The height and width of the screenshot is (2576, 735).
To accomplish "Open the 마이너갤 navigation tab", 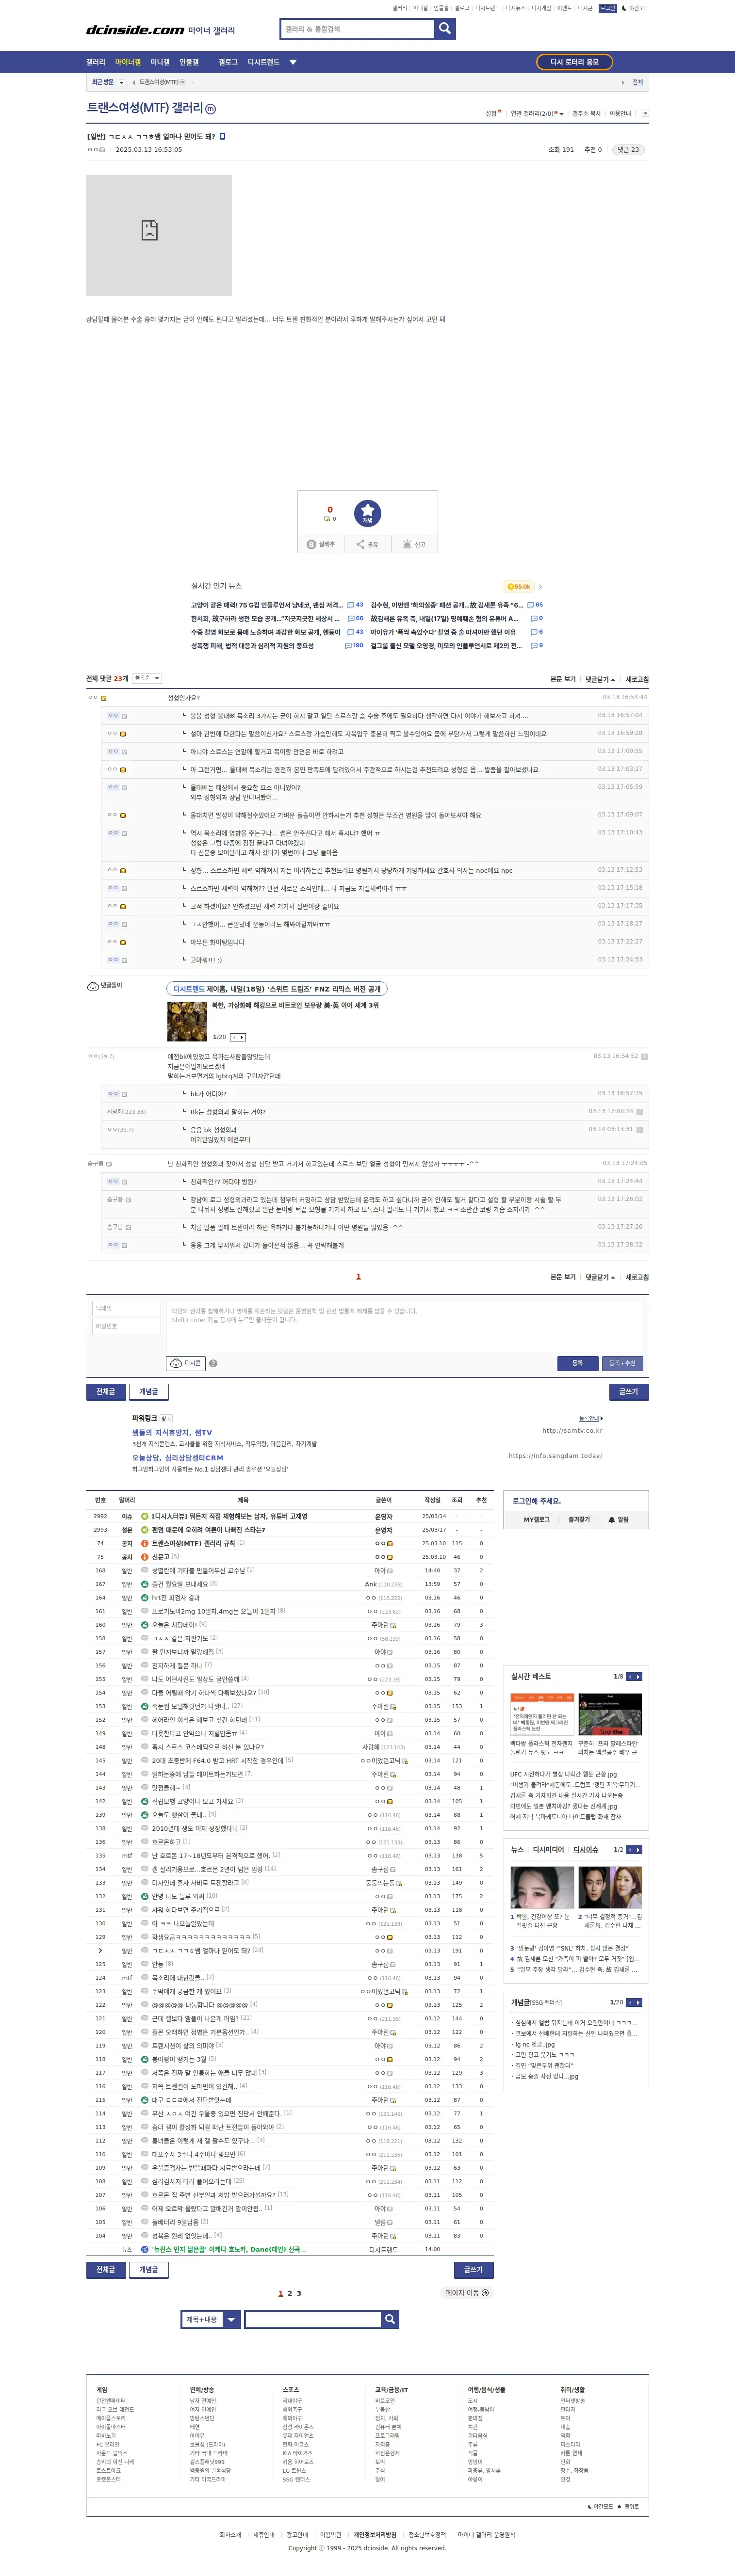I will [128, 62].
